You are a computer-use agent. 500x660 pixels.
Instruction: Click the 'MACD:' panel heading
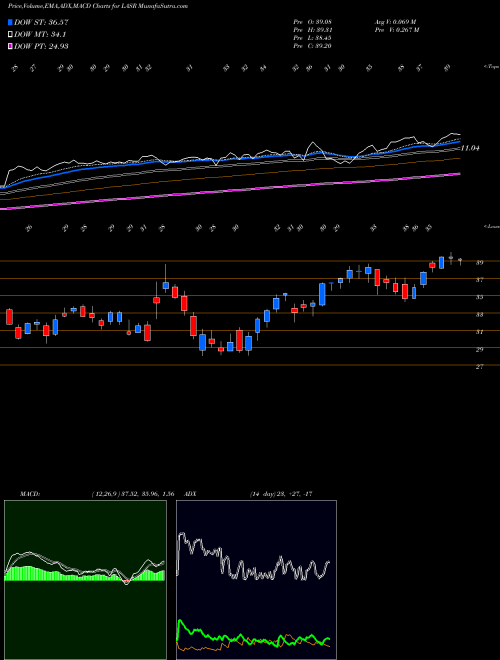[30, 494]
